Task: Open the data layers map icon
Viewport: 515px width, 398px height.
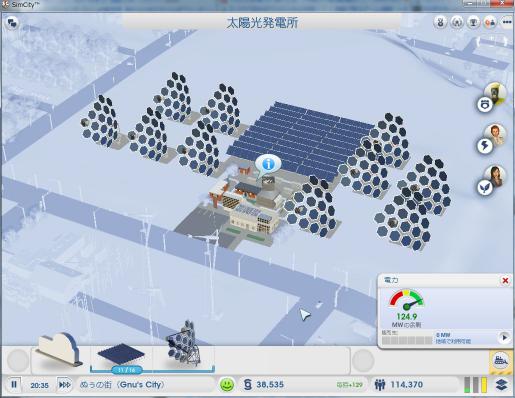Action: click(501, 385)
